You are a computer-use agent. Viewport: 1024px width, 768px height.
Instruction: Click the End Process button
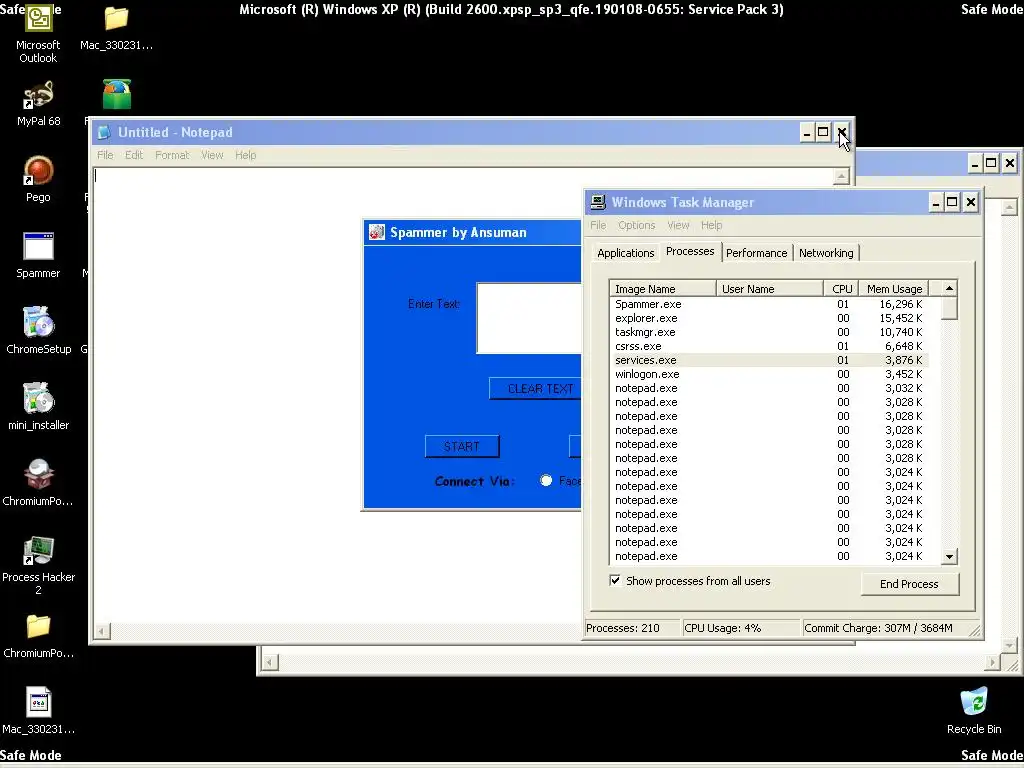coord(909,584)
